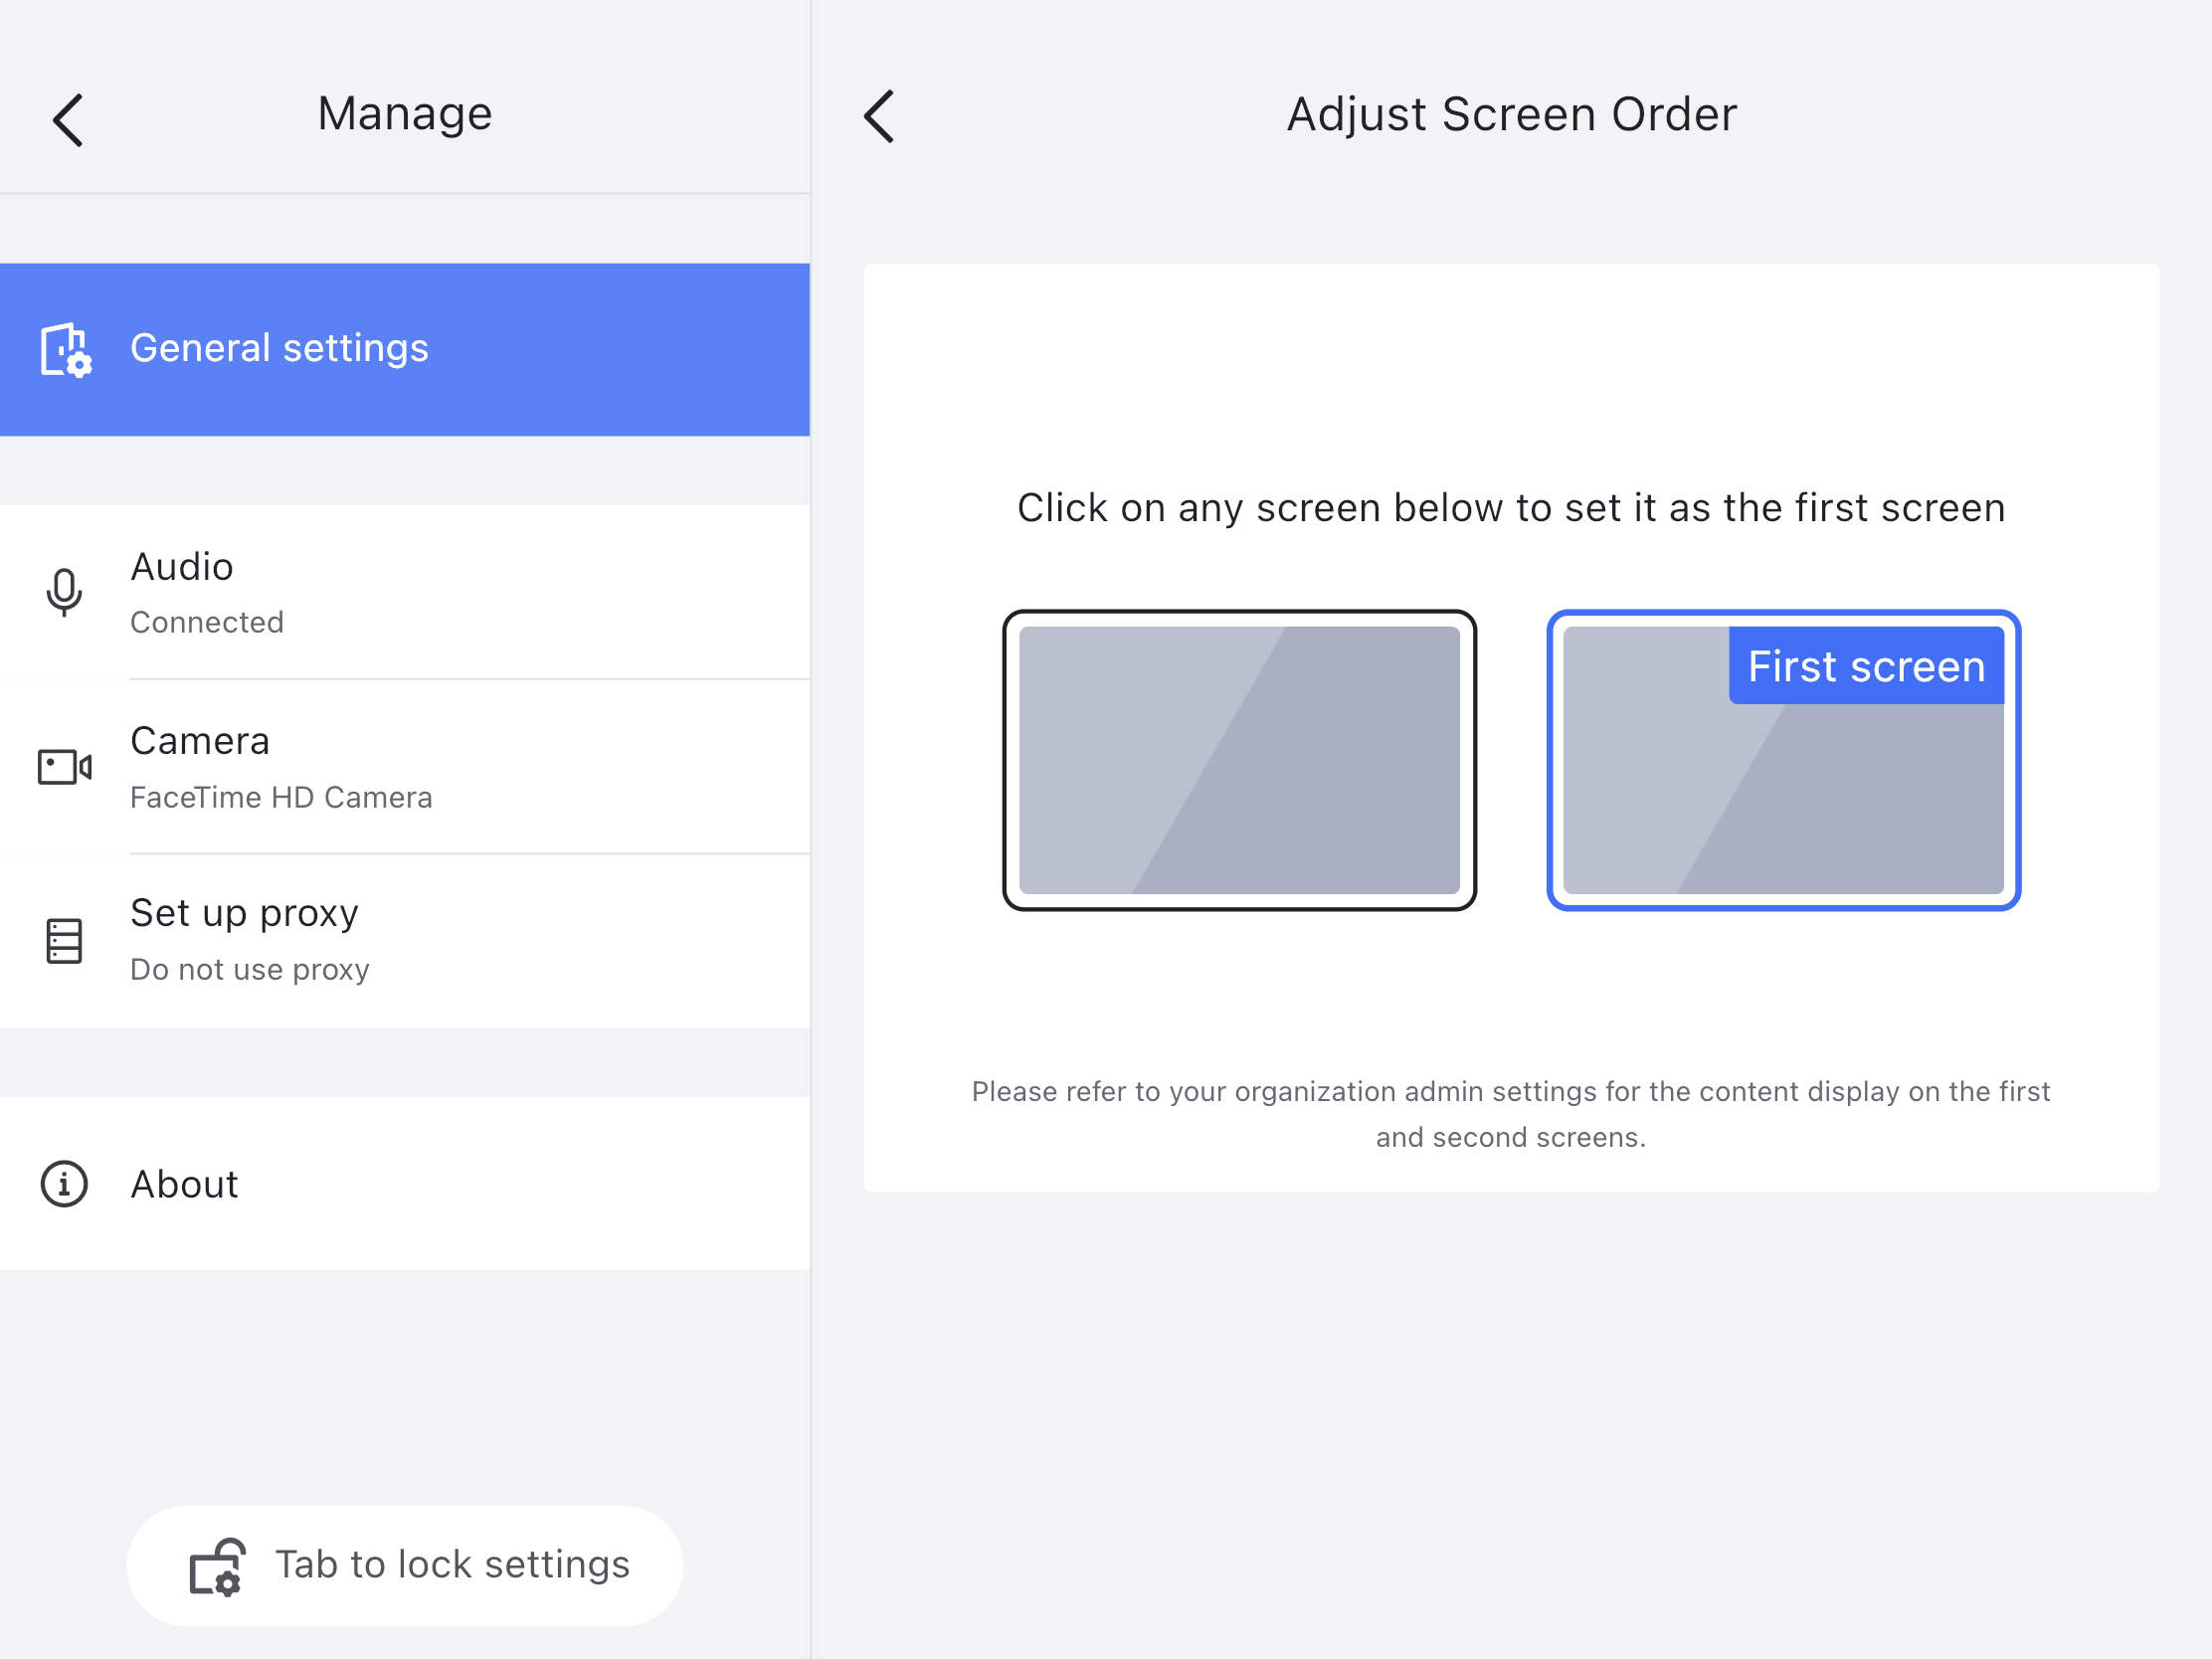
Task: Click the 'Click on any screen below' instruction
Action: [1511, 508]
